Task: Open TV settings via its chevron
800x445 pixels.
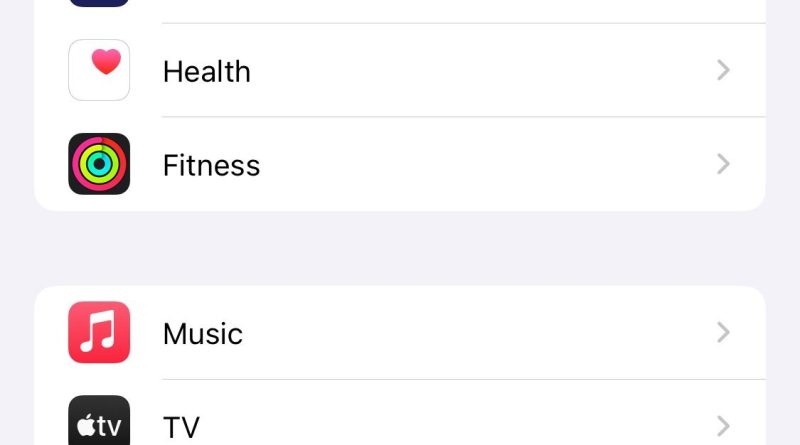Action: tap(723, 426)
